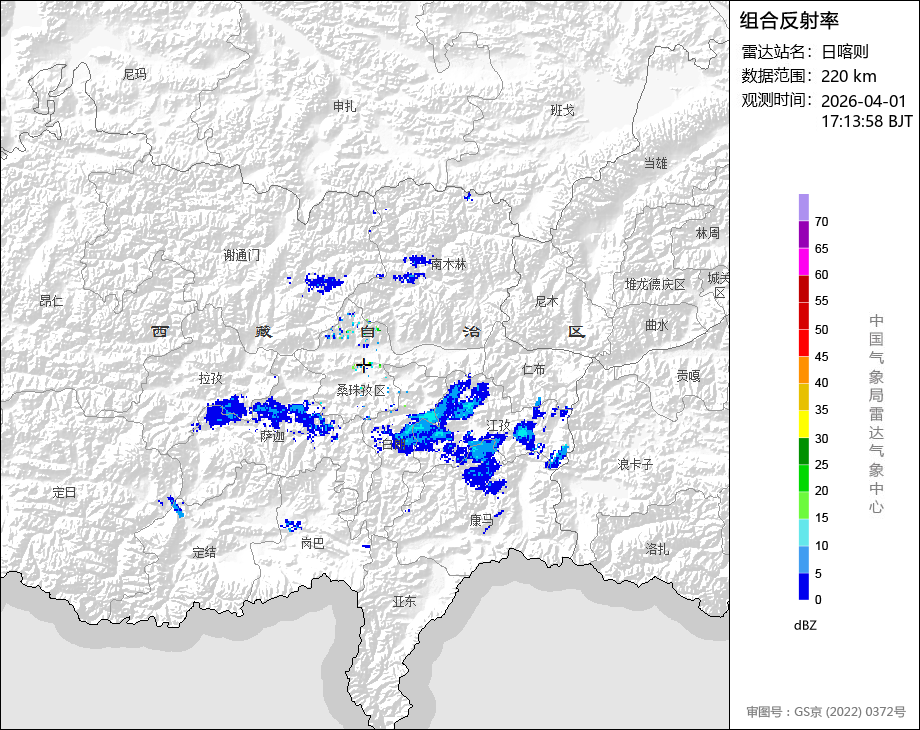920x730 pixels.
Task: Click the bold 藏 character on map
Action: tap(263, 332)
